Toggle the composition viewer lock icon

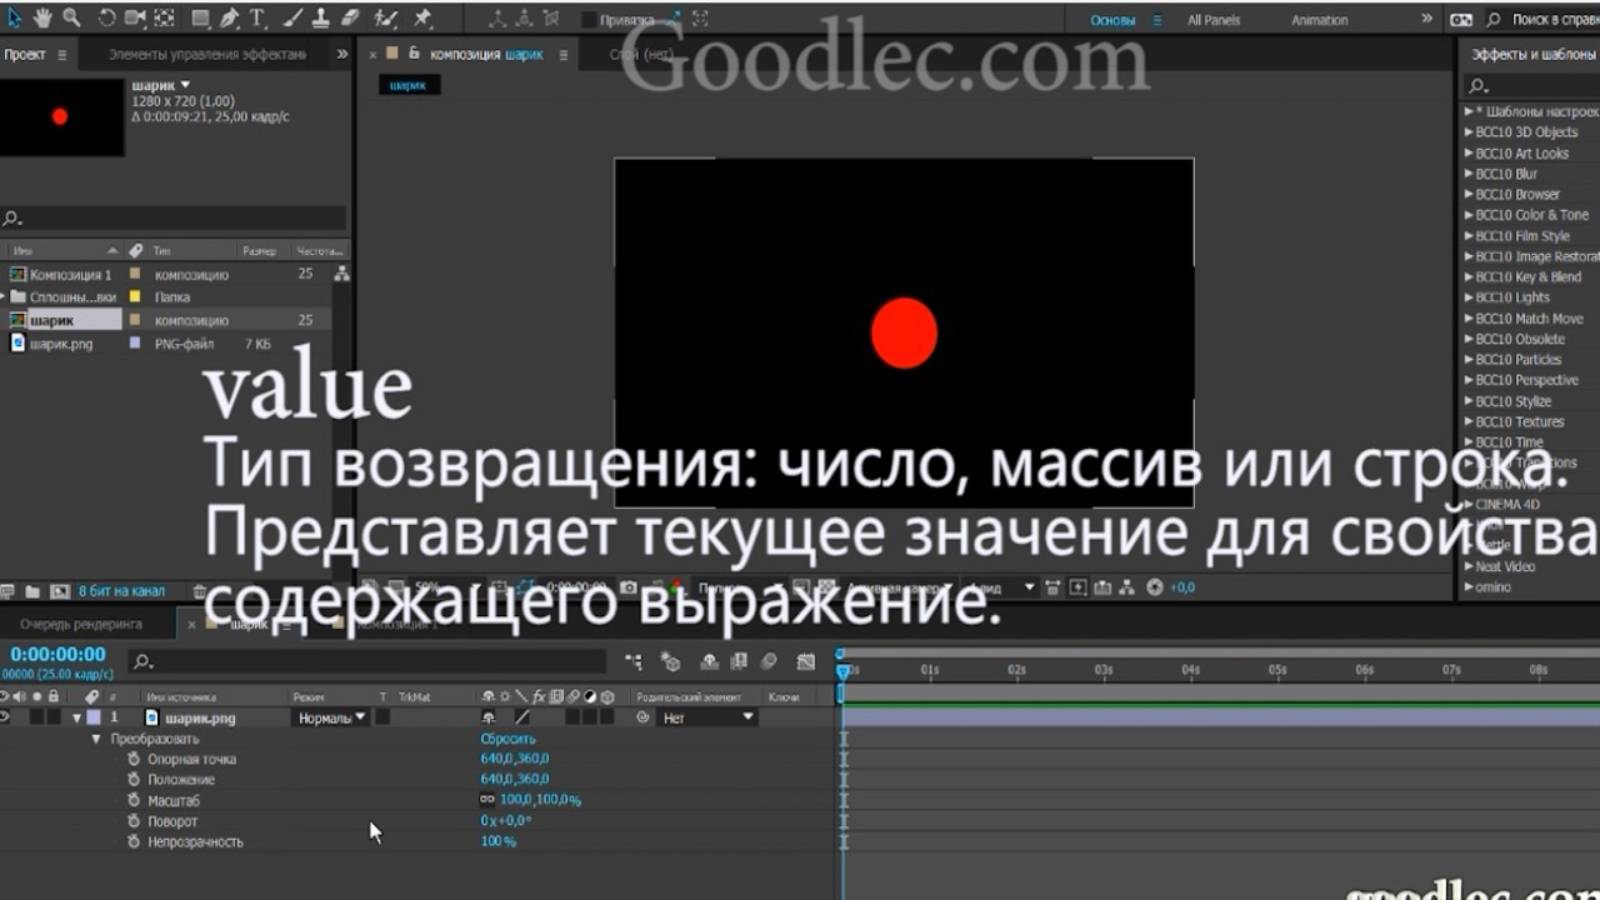point(414,54)
